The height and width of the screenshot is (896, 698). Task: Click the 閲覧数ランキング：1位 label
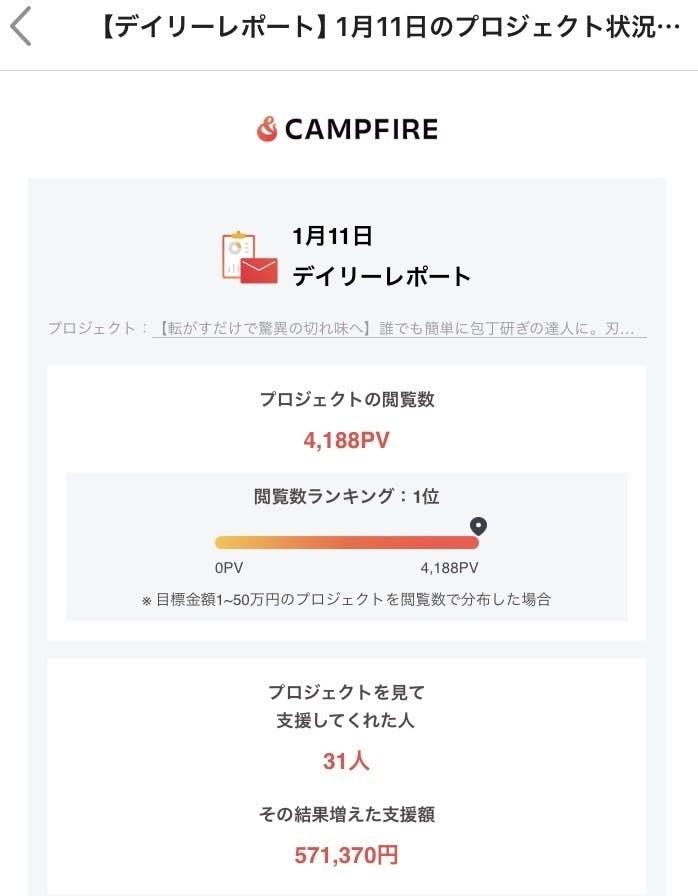coord(347,496)
